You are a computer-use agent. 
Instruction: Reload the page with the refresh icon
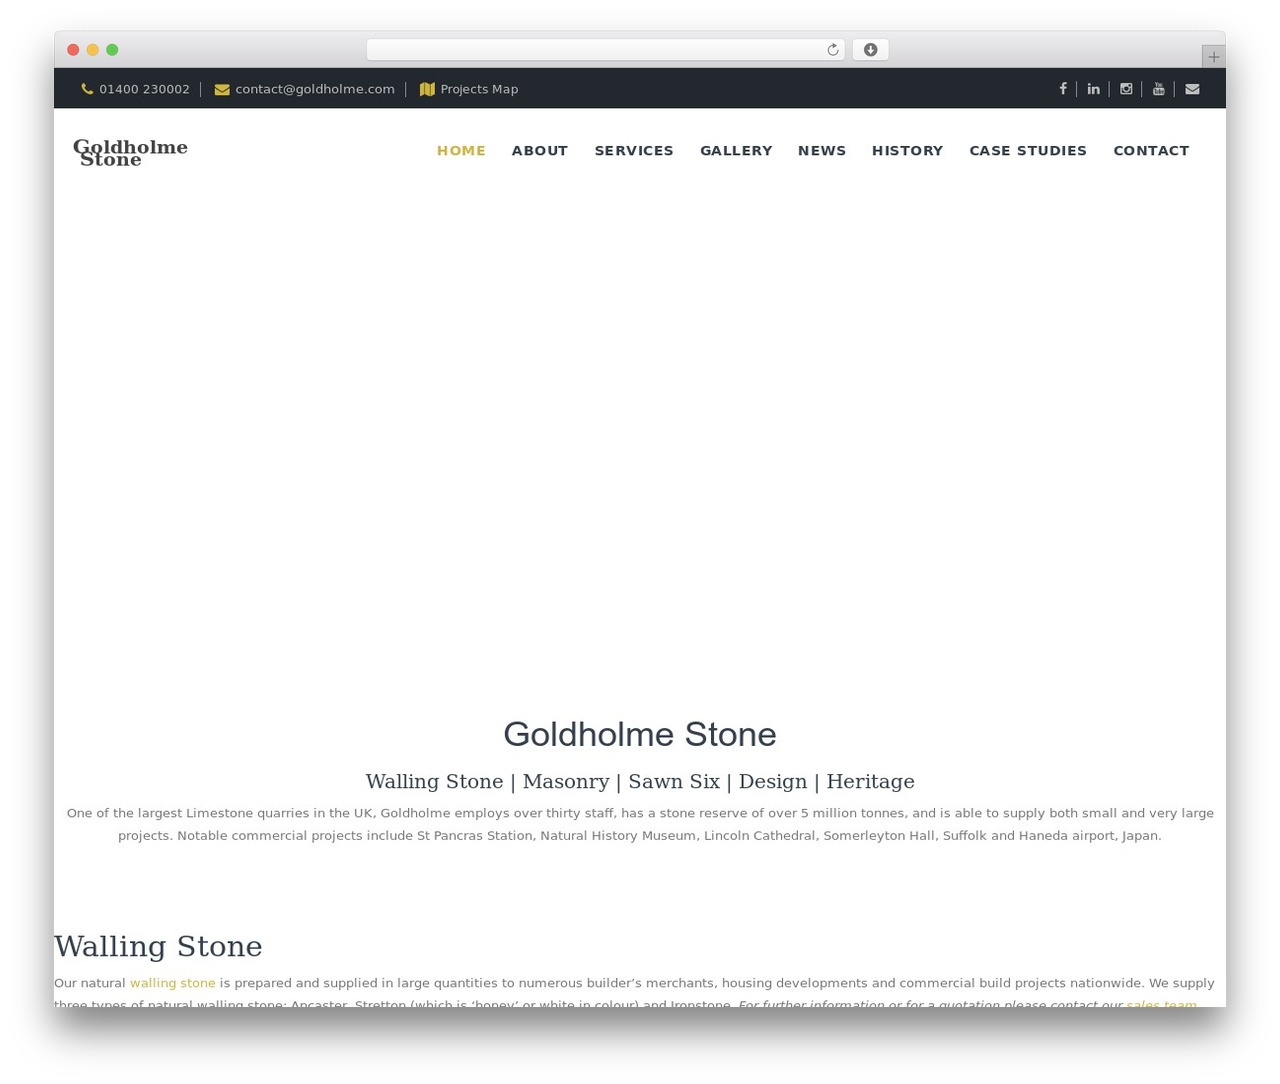click(832, 50)
